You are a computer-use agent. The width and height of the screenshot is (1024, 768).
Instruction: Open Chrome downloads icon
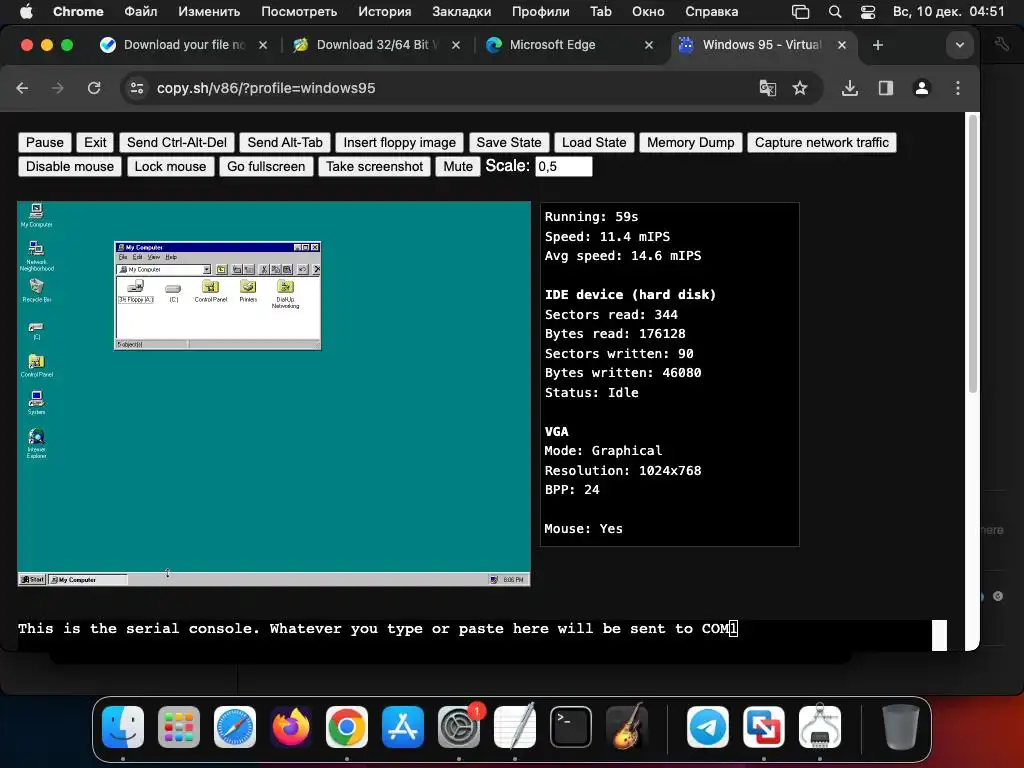coord(850,88)
